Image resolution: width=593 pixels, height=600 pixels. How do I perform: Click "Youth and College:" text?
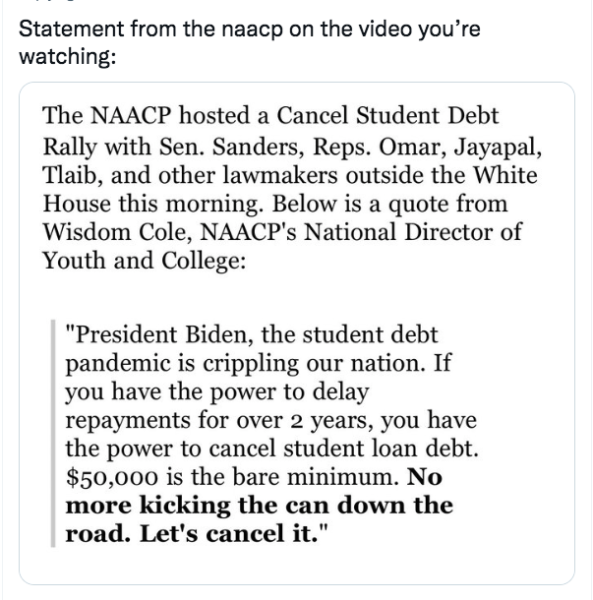[144, 261]
